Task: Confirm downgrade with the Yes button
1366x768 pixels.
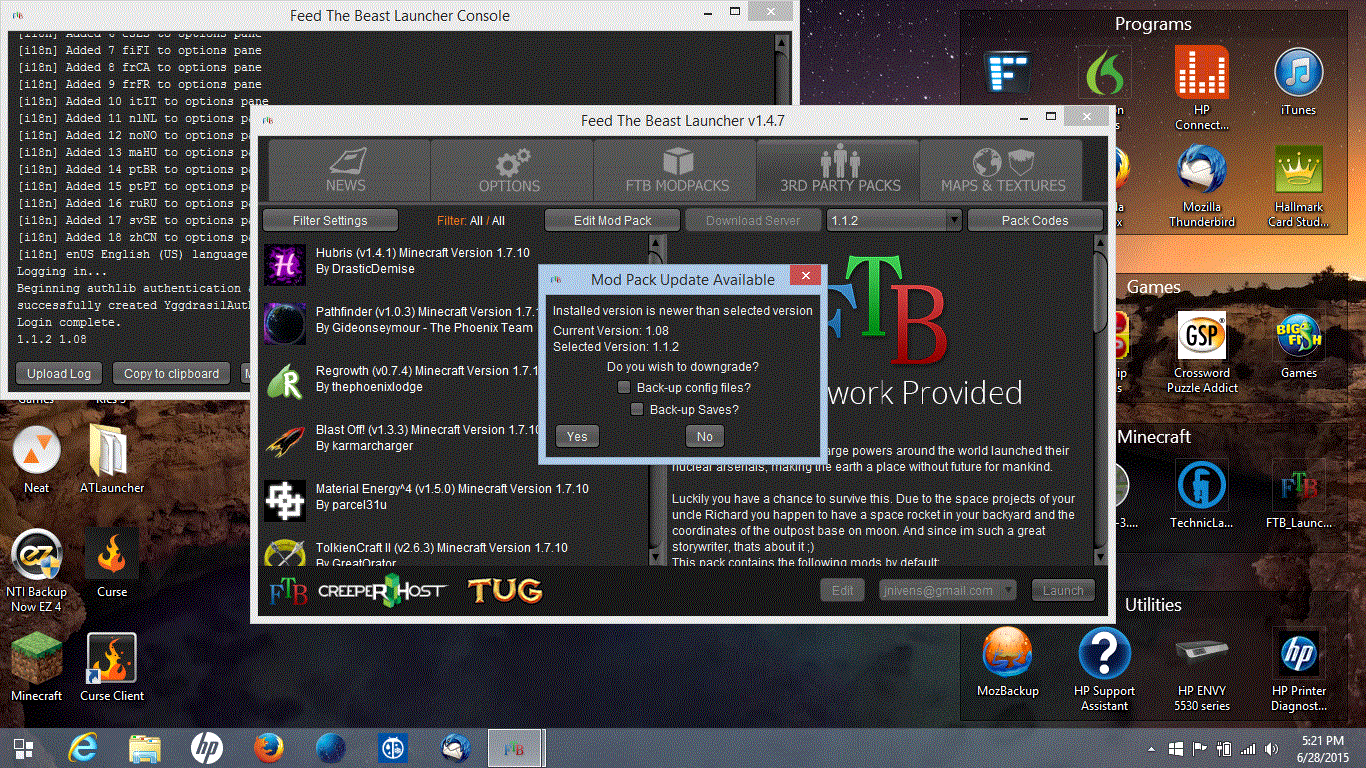Action: [x=577, y=436]
